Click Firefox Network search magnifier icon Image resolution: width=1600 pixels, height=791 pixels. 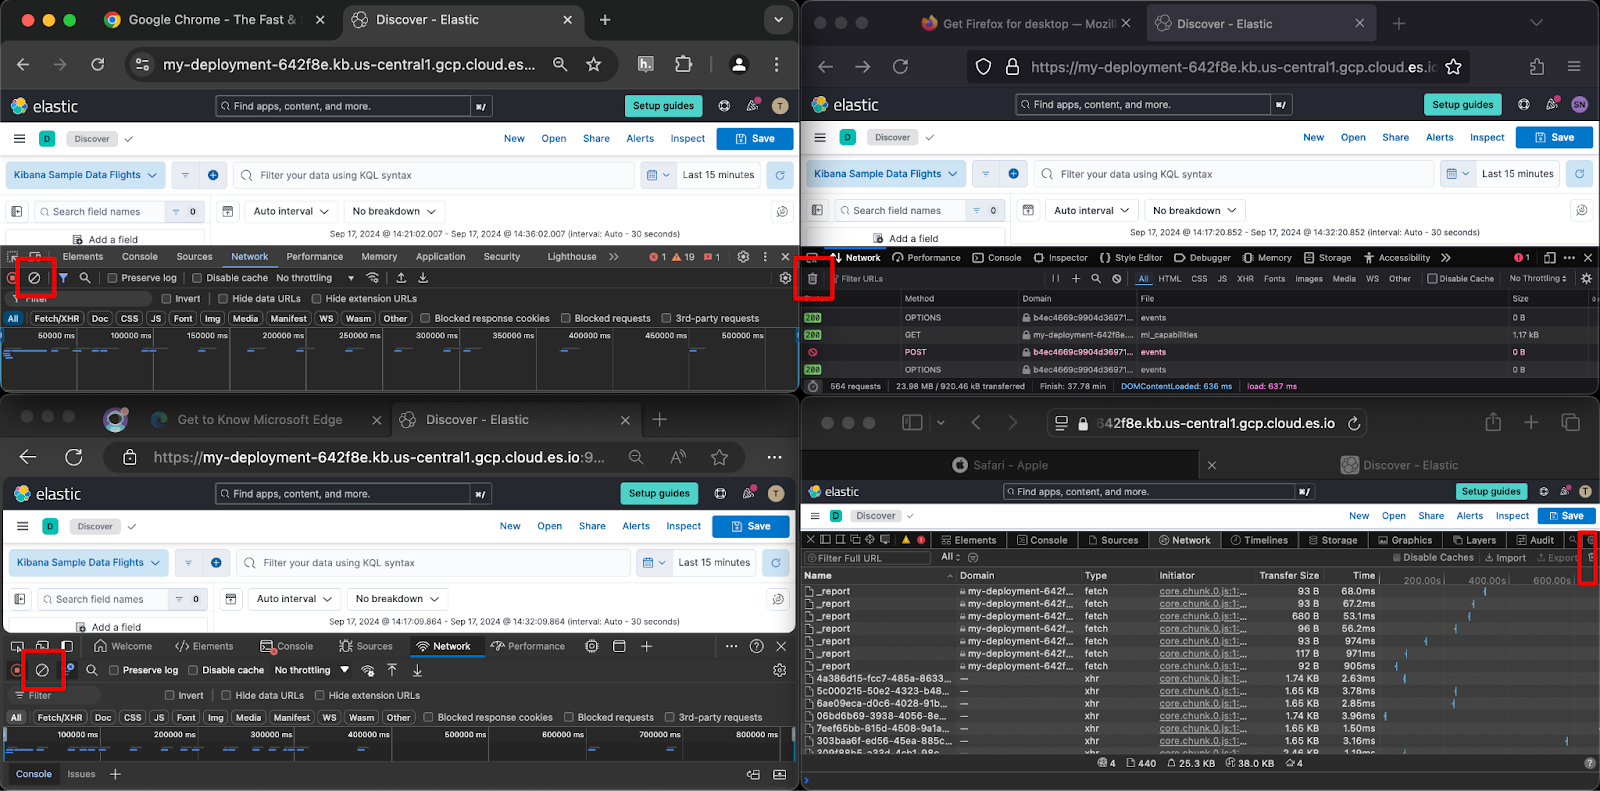pos(1096,279)
